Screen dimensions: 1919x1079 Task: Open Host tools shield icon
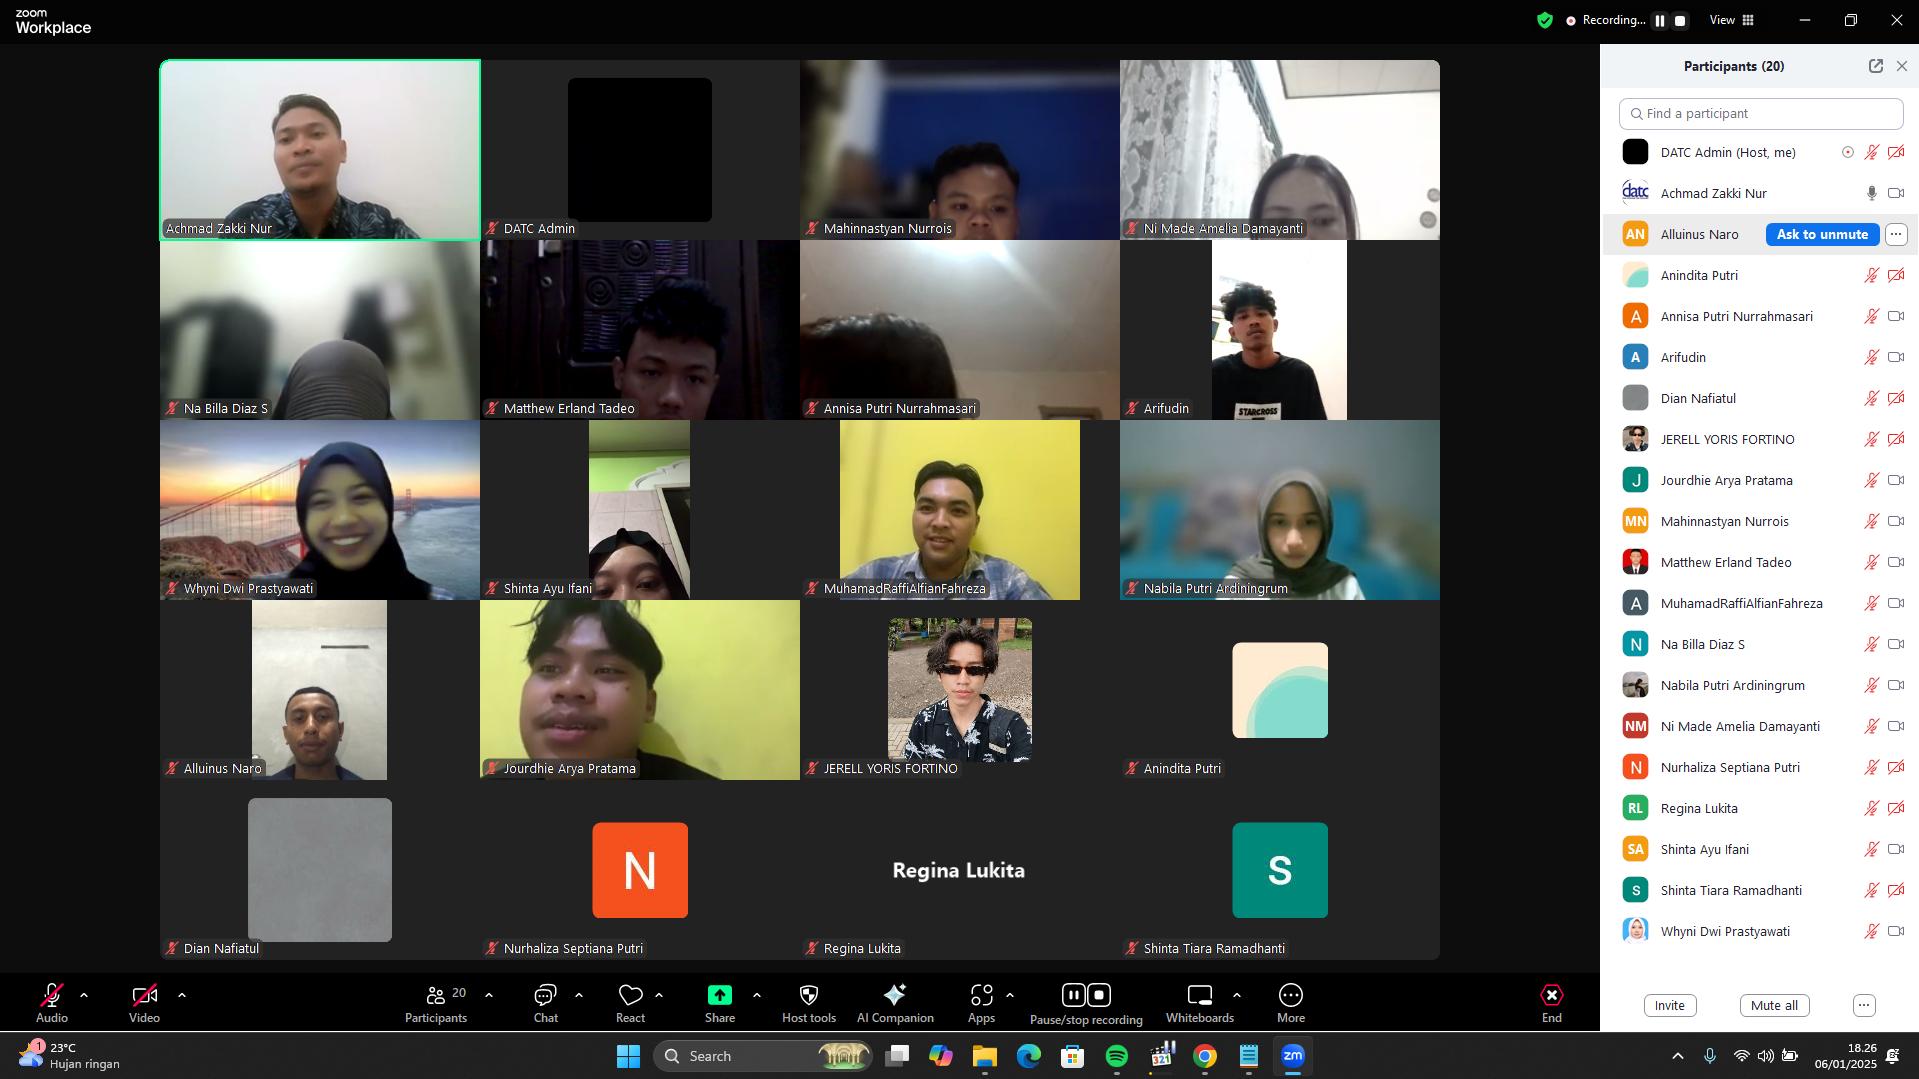[x=808, y=995]
